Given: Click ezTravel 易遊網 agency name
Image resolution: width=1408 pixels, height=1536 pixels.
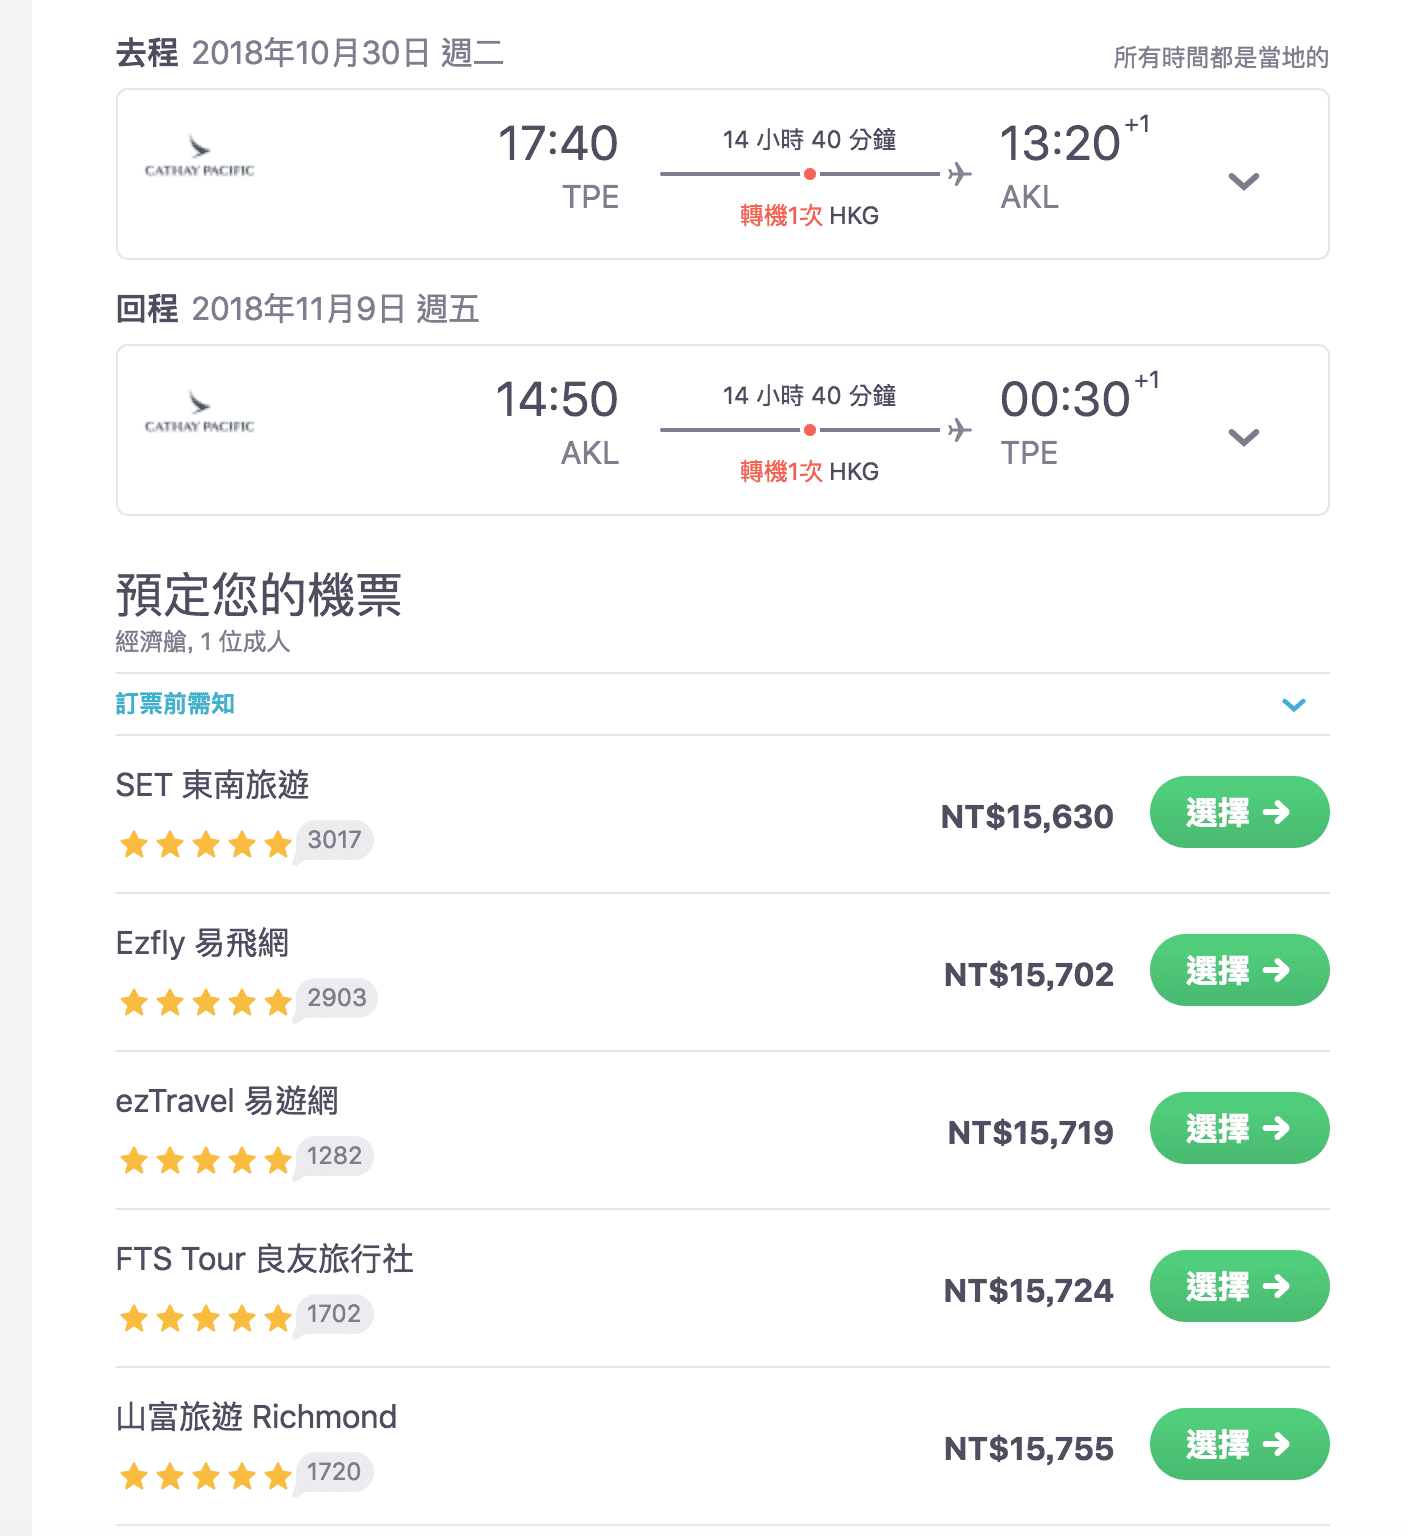Looking at the screenshot, I should point(227,1101).
